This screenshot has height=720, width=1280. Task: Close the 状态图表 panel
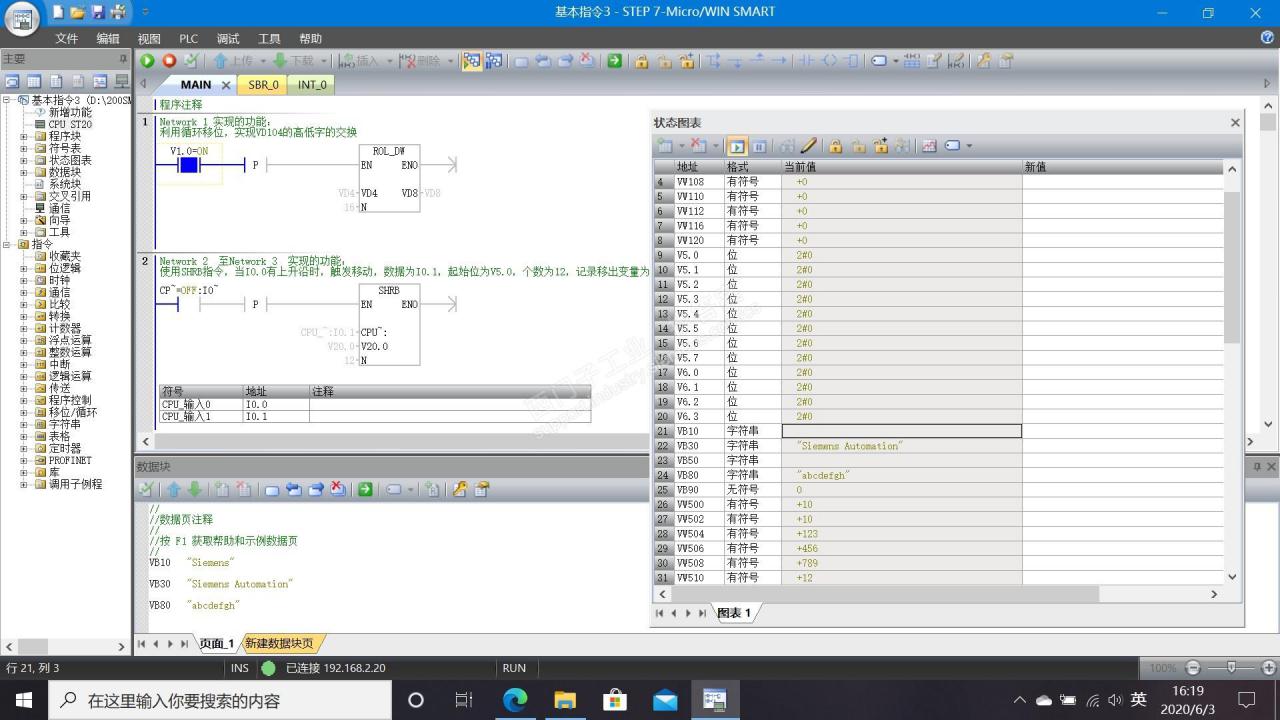(x=1235, y=122)
